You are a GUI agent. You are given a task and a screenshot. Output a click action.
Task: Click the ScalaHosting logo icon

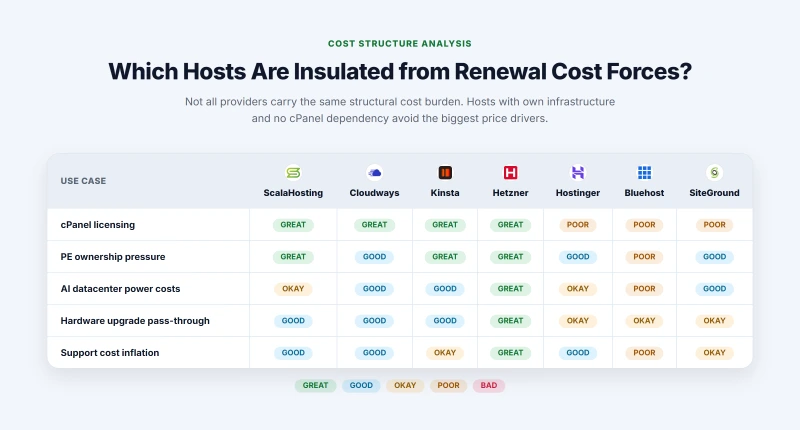pos(293,173)
